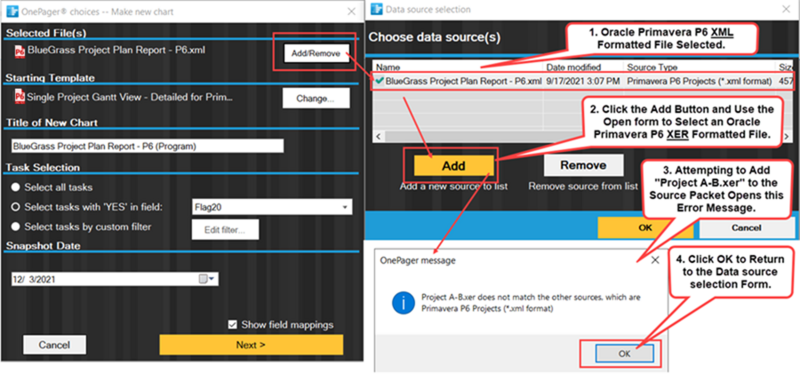Click the 9/17/2021 3:07 PM date cell
The image size is (800, 374).
click(x=583, y=81)
